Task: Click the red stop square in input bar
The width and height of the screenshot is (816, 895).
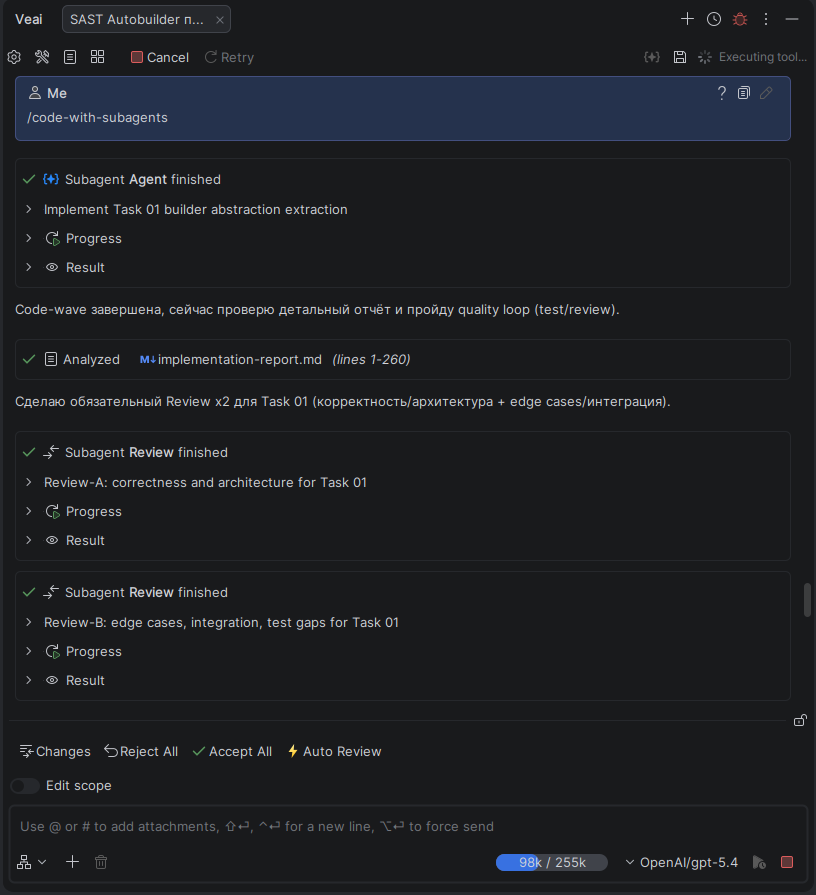Action: (x=787, y=862)
